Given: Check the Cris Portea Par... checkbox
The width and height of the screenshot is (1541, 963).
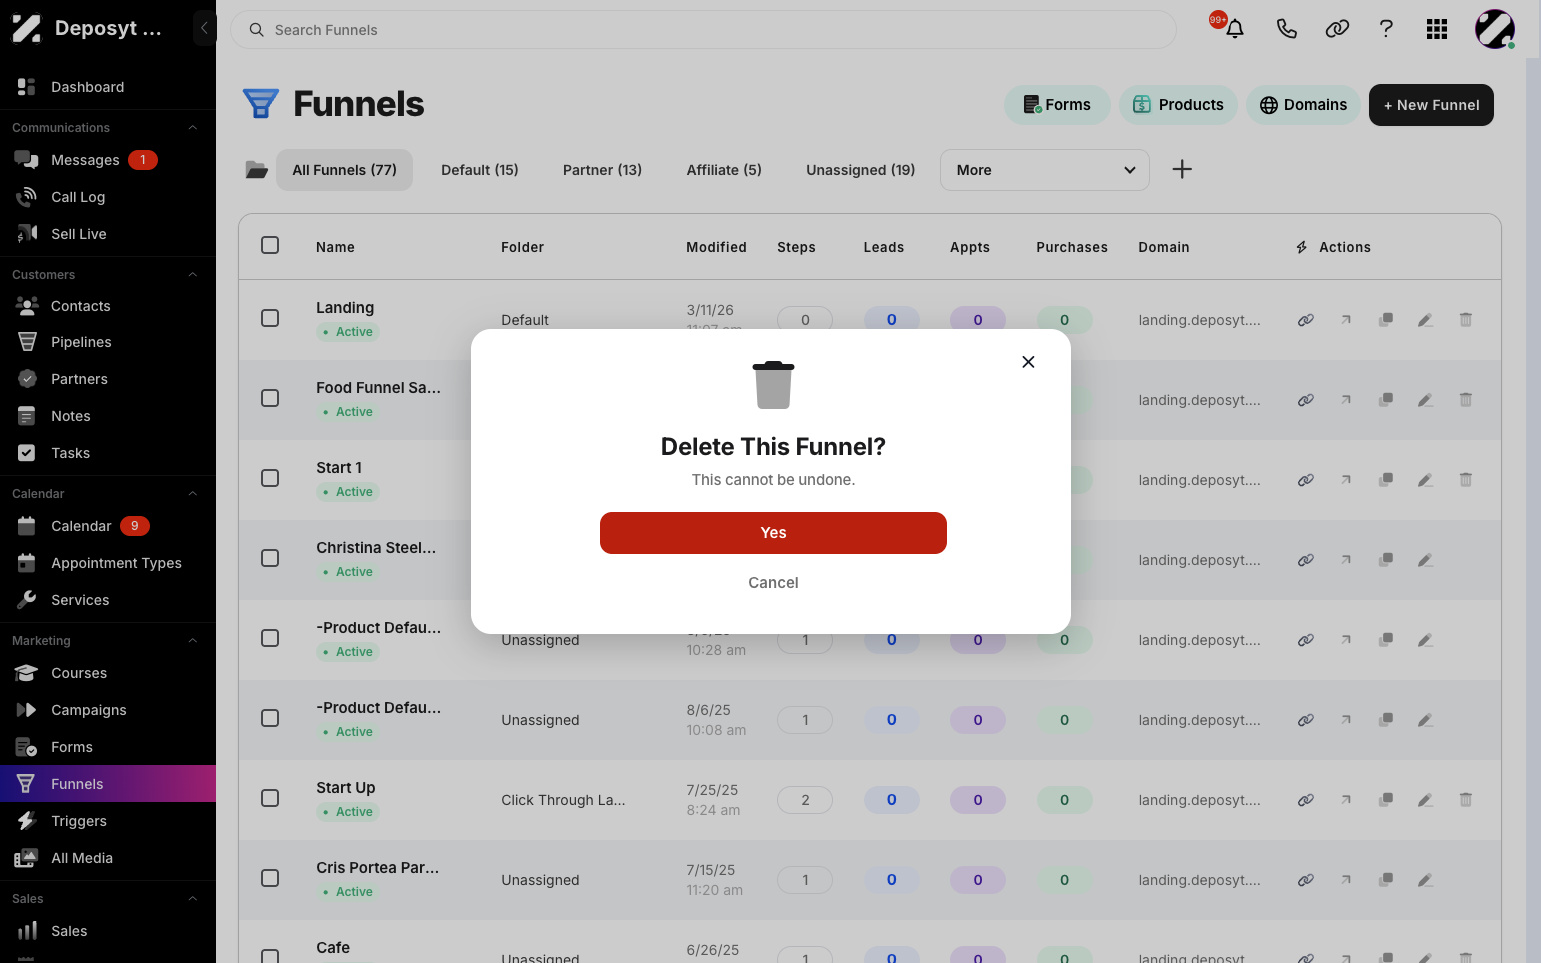Looking at the screenshot, I should 270,878.
